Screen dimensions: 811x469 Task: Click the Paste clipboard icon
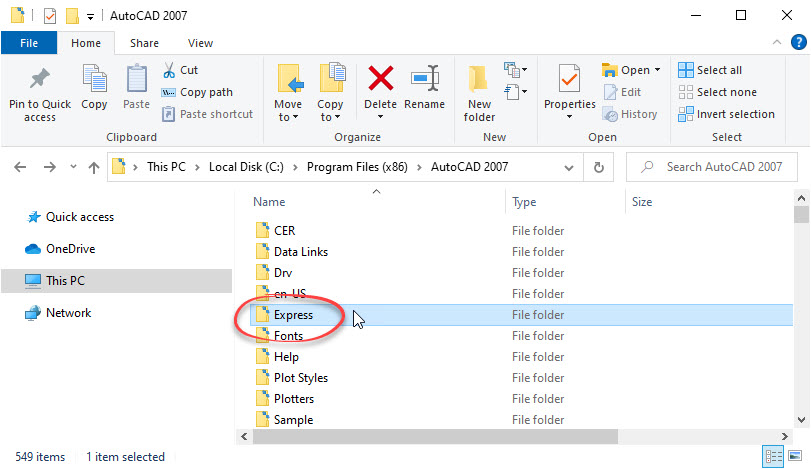[x=137, y=79]
